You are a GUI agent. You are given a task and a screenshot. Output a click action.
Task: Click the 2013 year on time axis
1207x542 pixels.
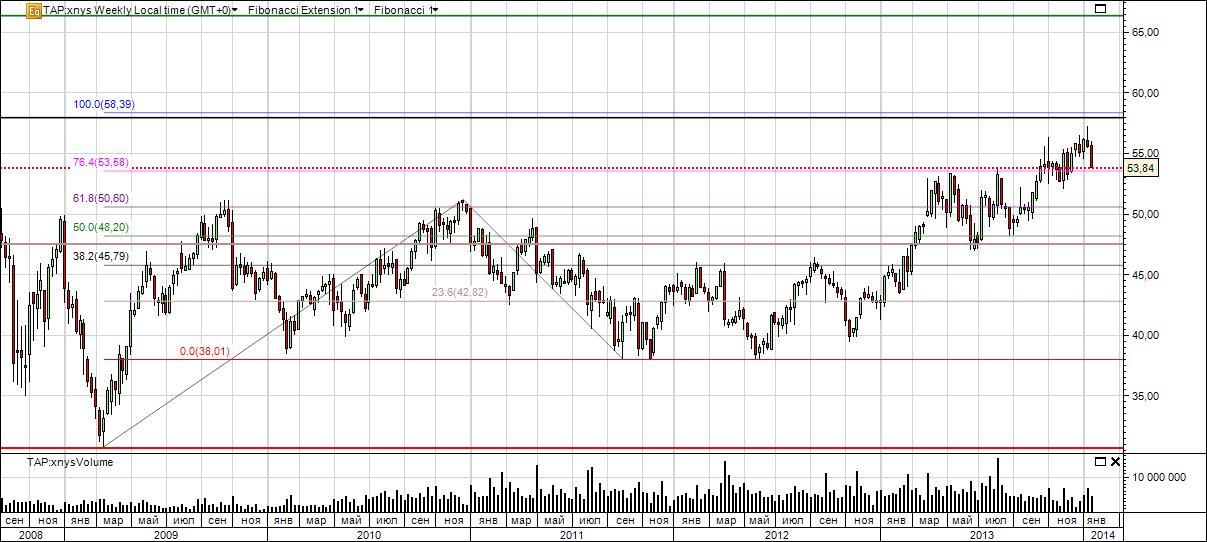[982, 535]
